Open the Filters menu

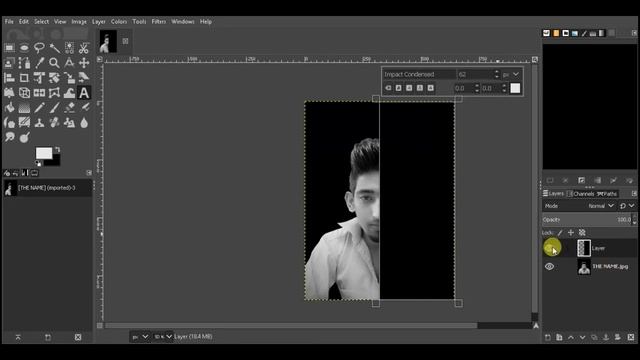[x=159, y=22]
